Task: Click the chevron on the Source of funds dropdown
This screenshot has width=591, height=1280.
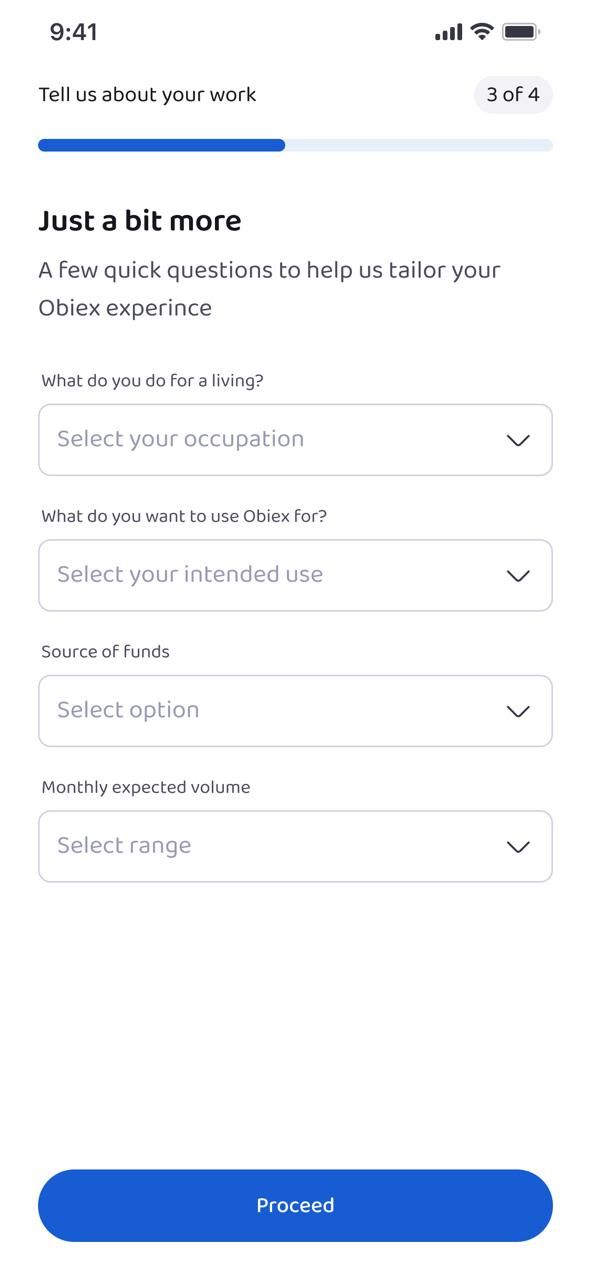Action: tap(517, 711)
